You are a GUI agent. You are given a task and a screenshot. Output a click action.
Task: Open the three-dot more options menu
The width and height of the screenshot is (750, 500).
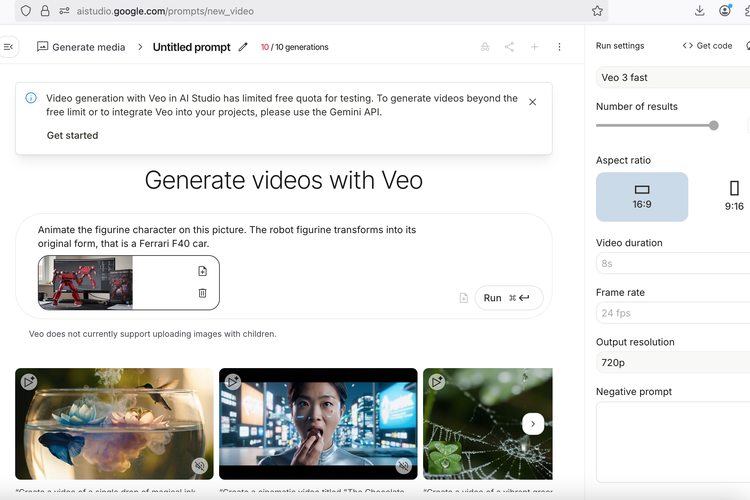tap(559, 47)
